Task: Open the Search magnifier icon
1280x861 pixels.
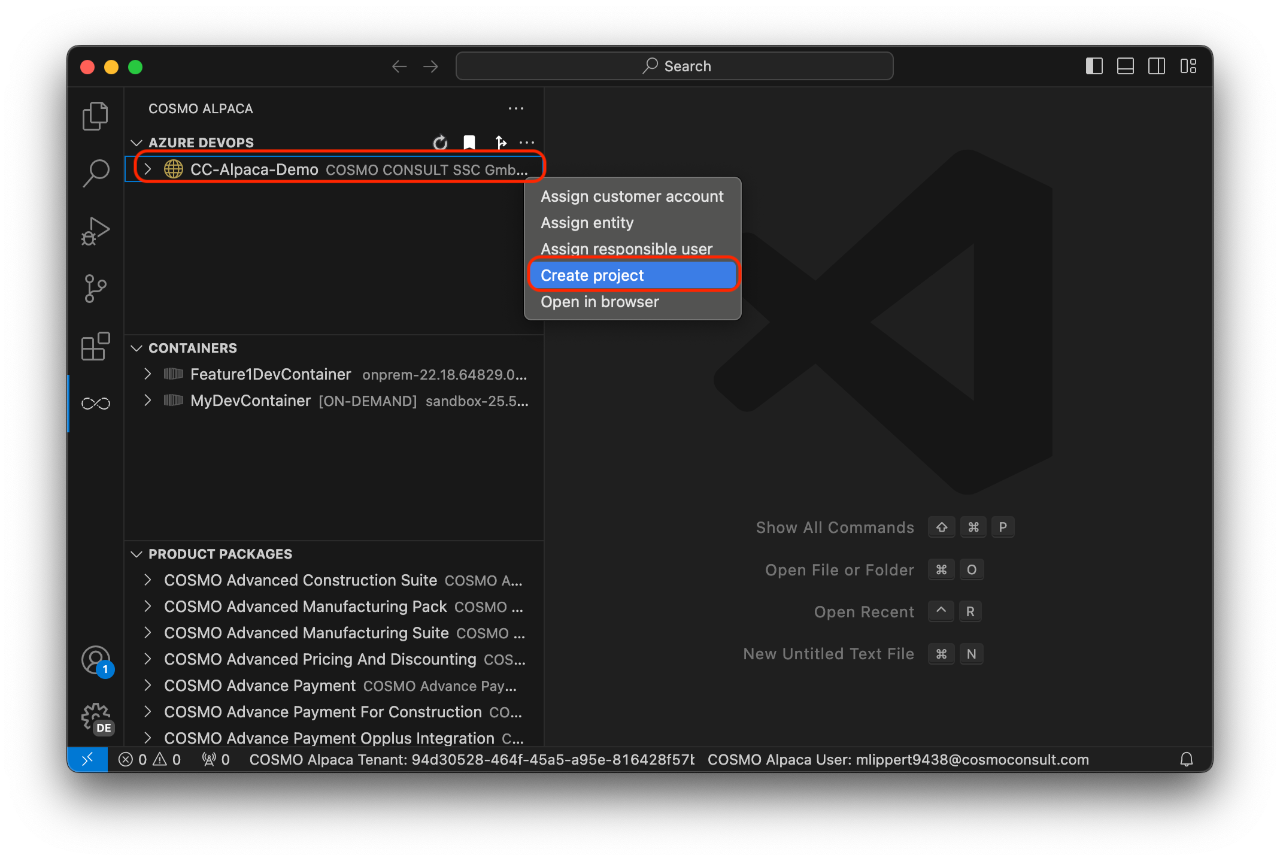Action: (x=95, y=173)
